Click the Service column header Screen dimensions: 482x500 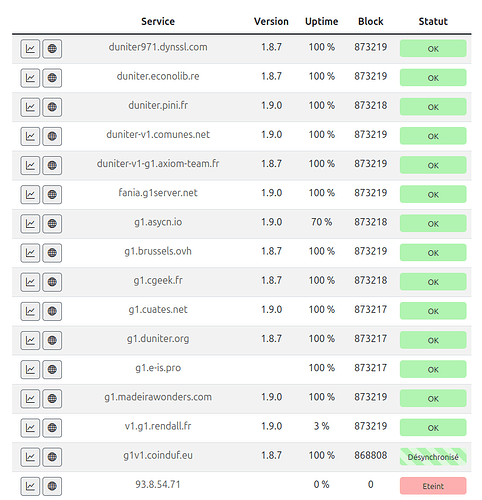tap(158, 21)
